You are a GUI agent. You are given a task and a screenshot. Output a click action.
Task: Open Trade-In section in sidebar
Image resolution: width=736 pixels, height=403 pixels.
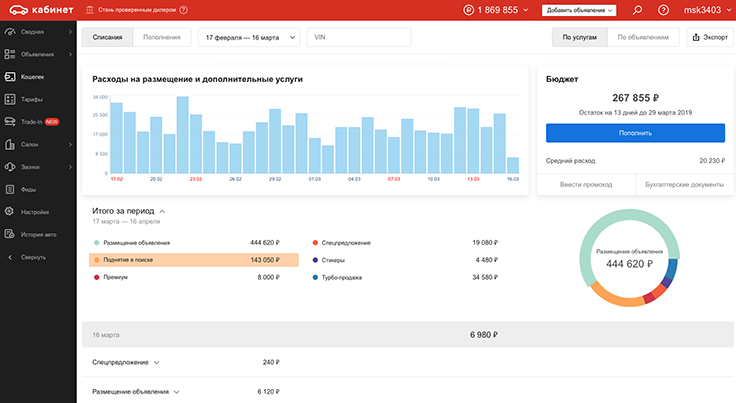(31, 122)
